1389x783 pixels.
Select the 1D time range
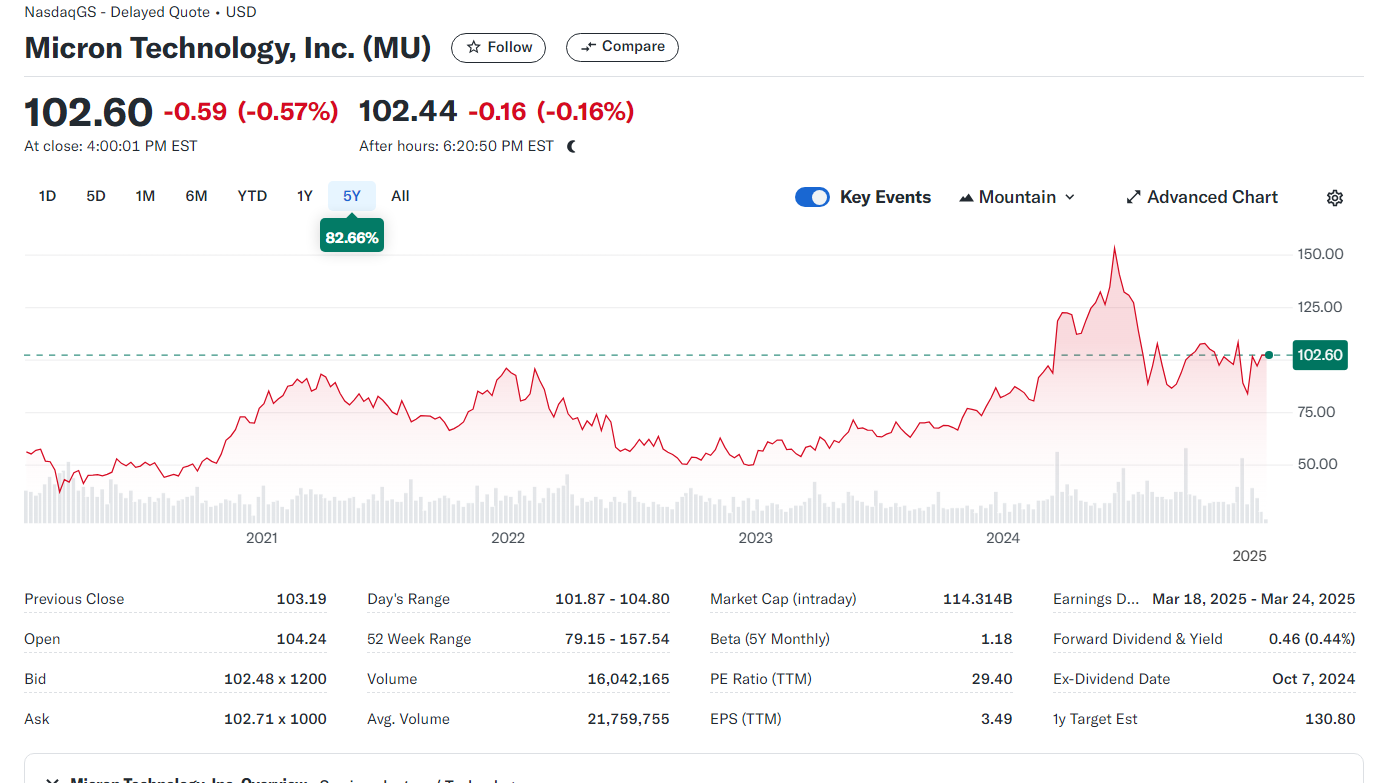click(47, 196)
